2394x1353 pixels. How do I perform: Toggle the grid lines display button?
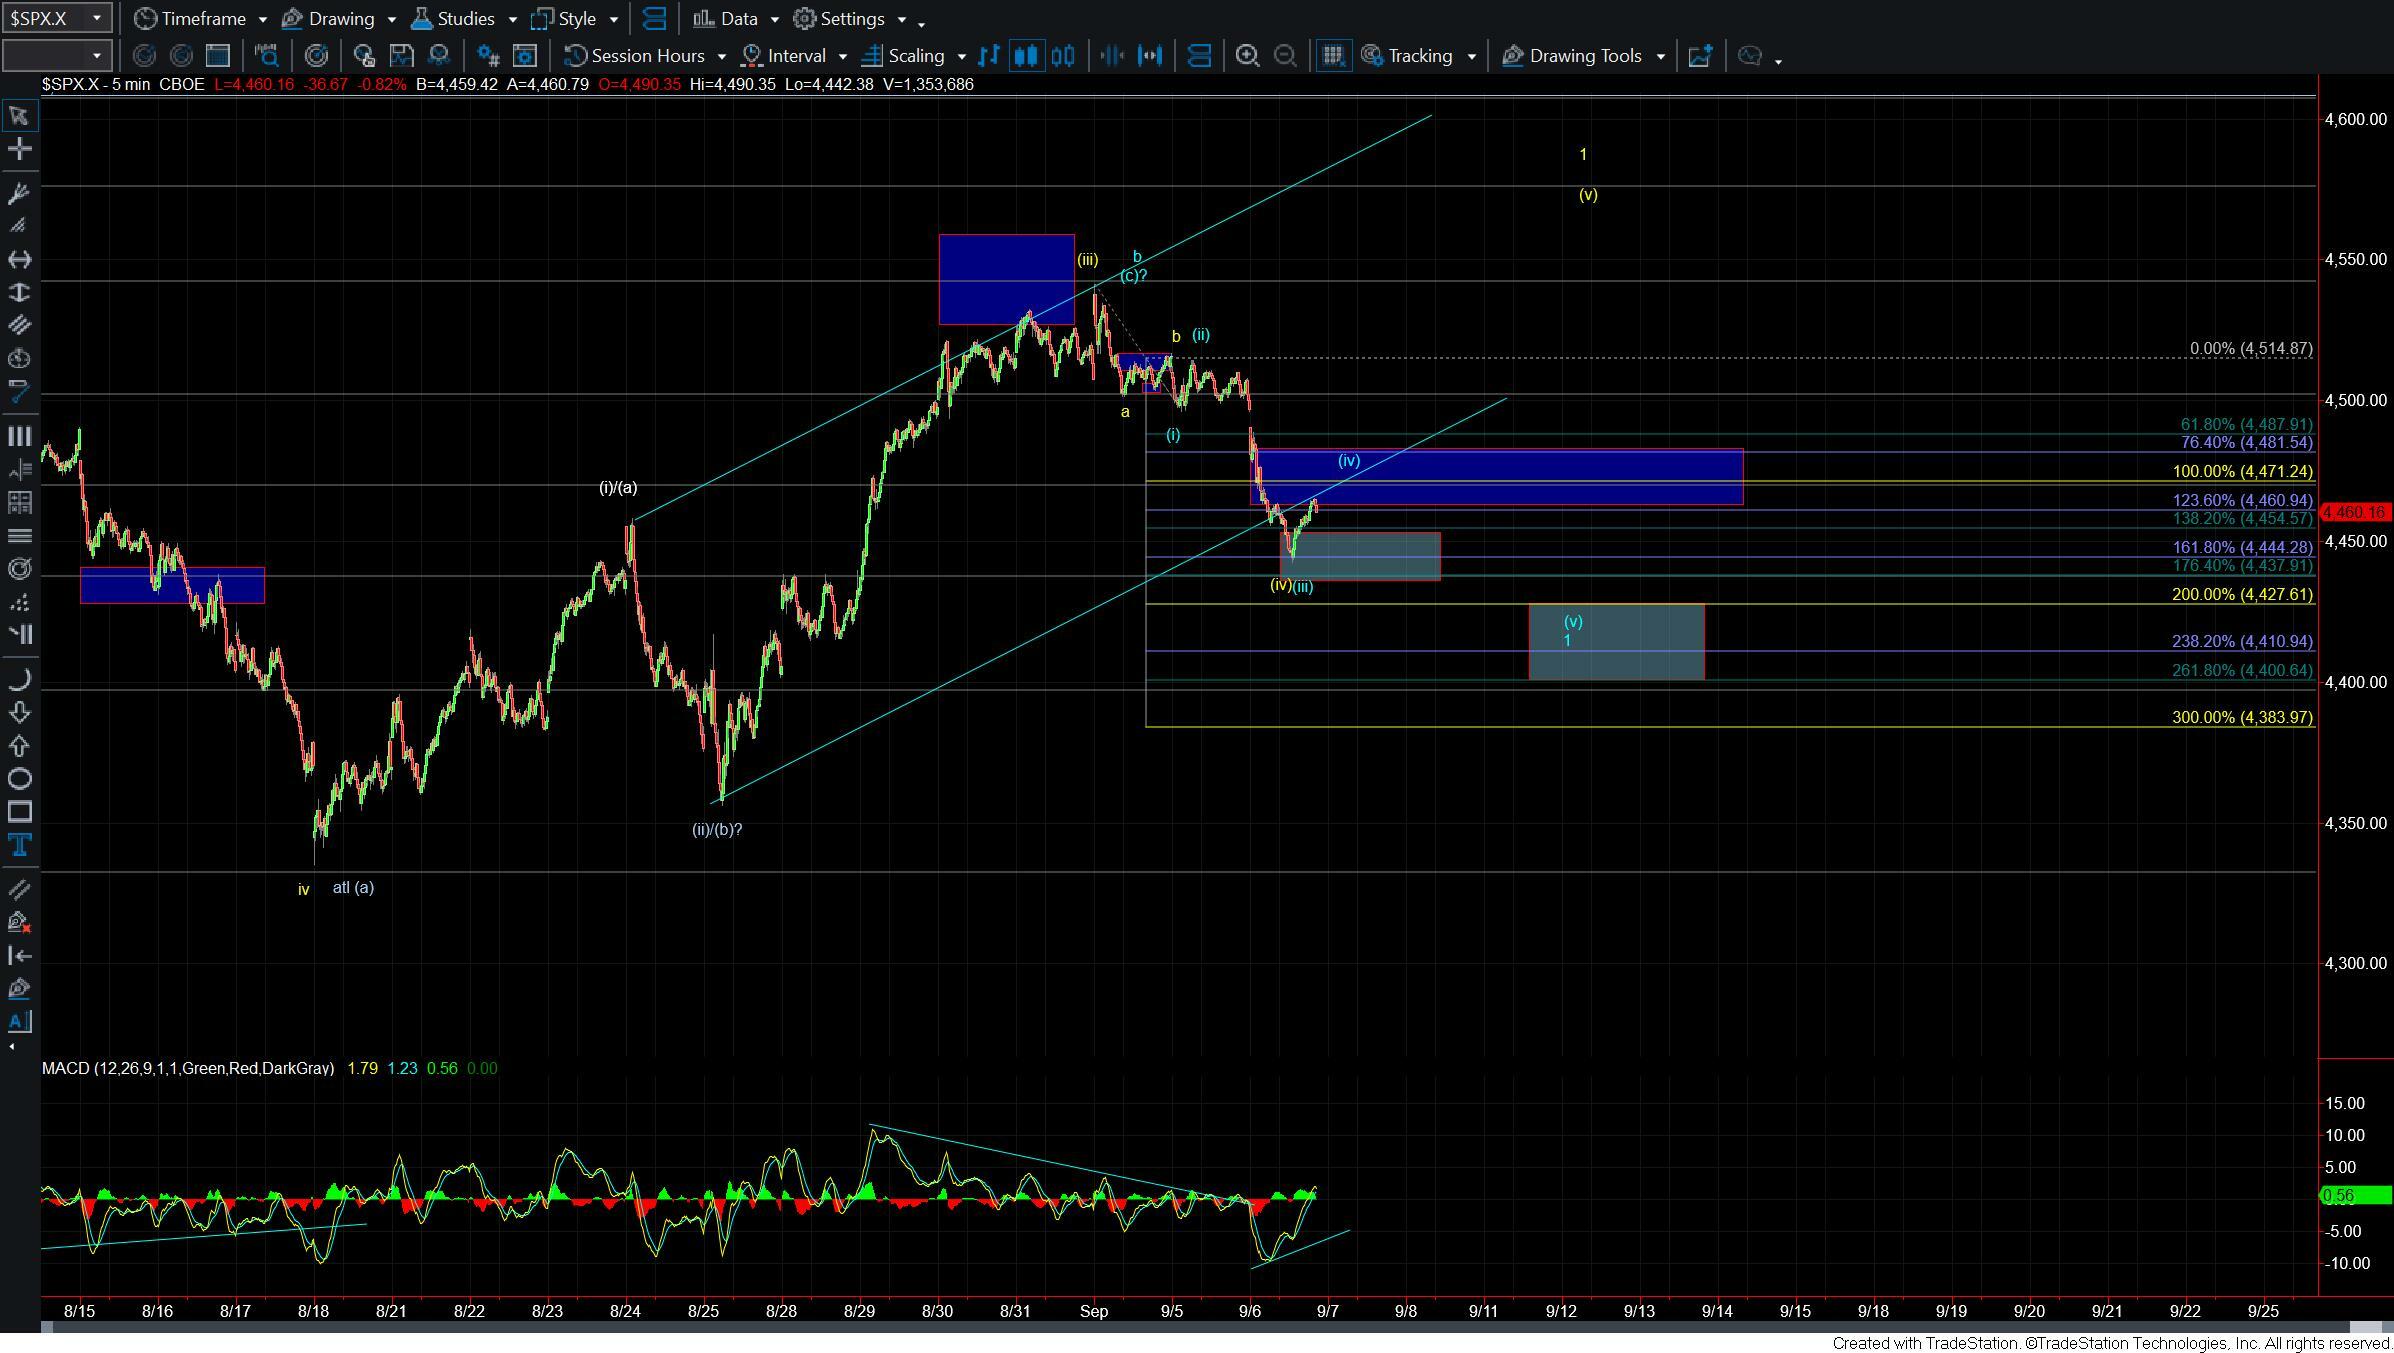click(x=1332, y=56)
